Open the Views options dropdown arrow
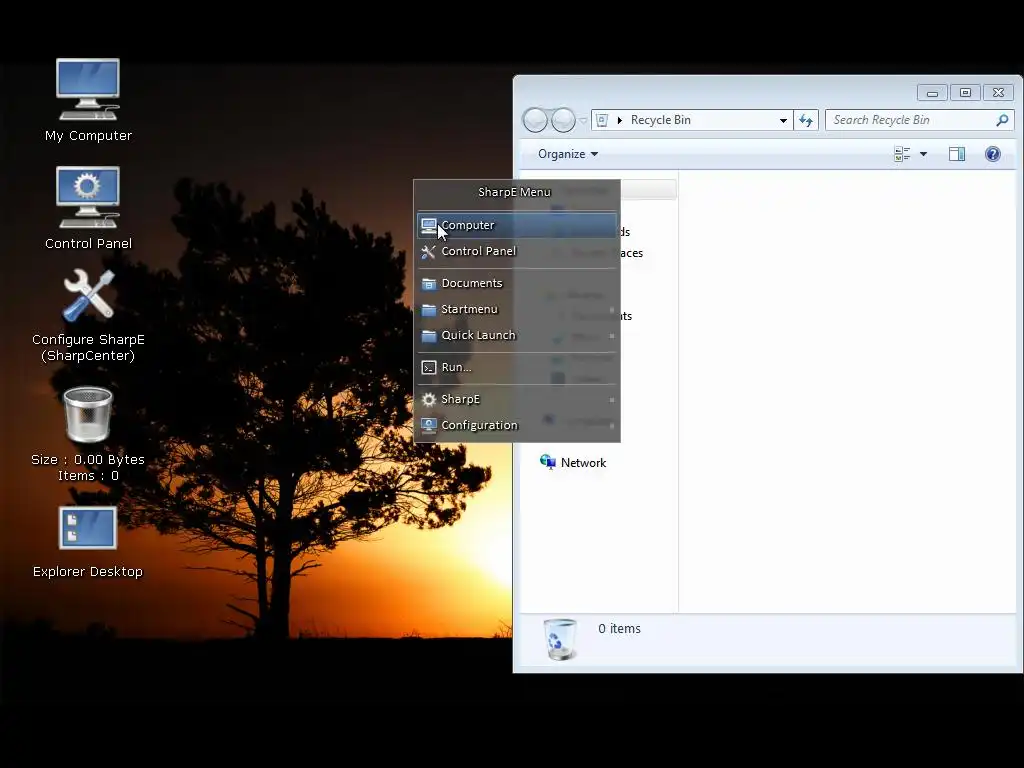 [923, 154]
